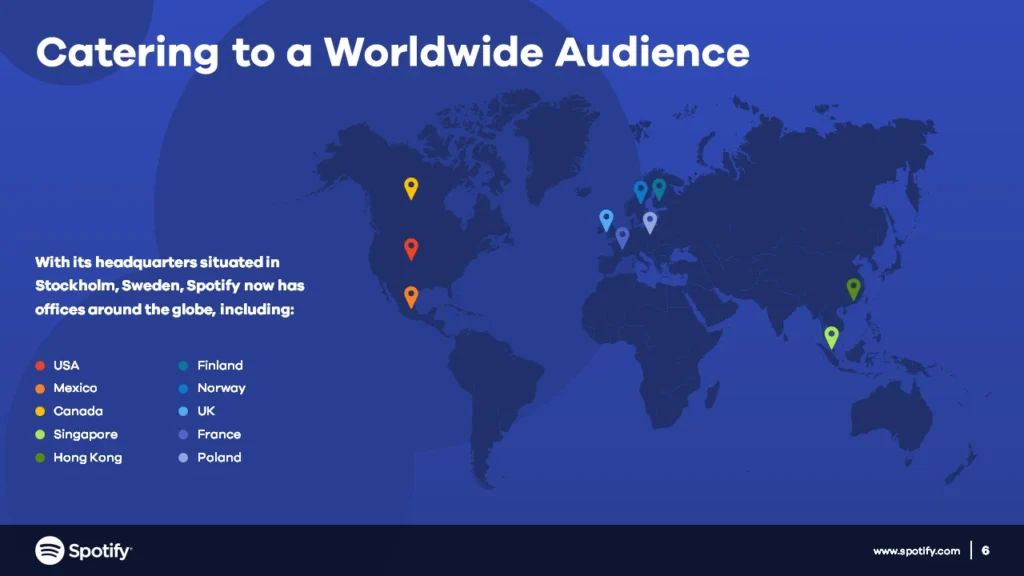Screen dimensions: 1024x576
Task: Click the dark green Hong Kong legend dot
Action: 40,458
